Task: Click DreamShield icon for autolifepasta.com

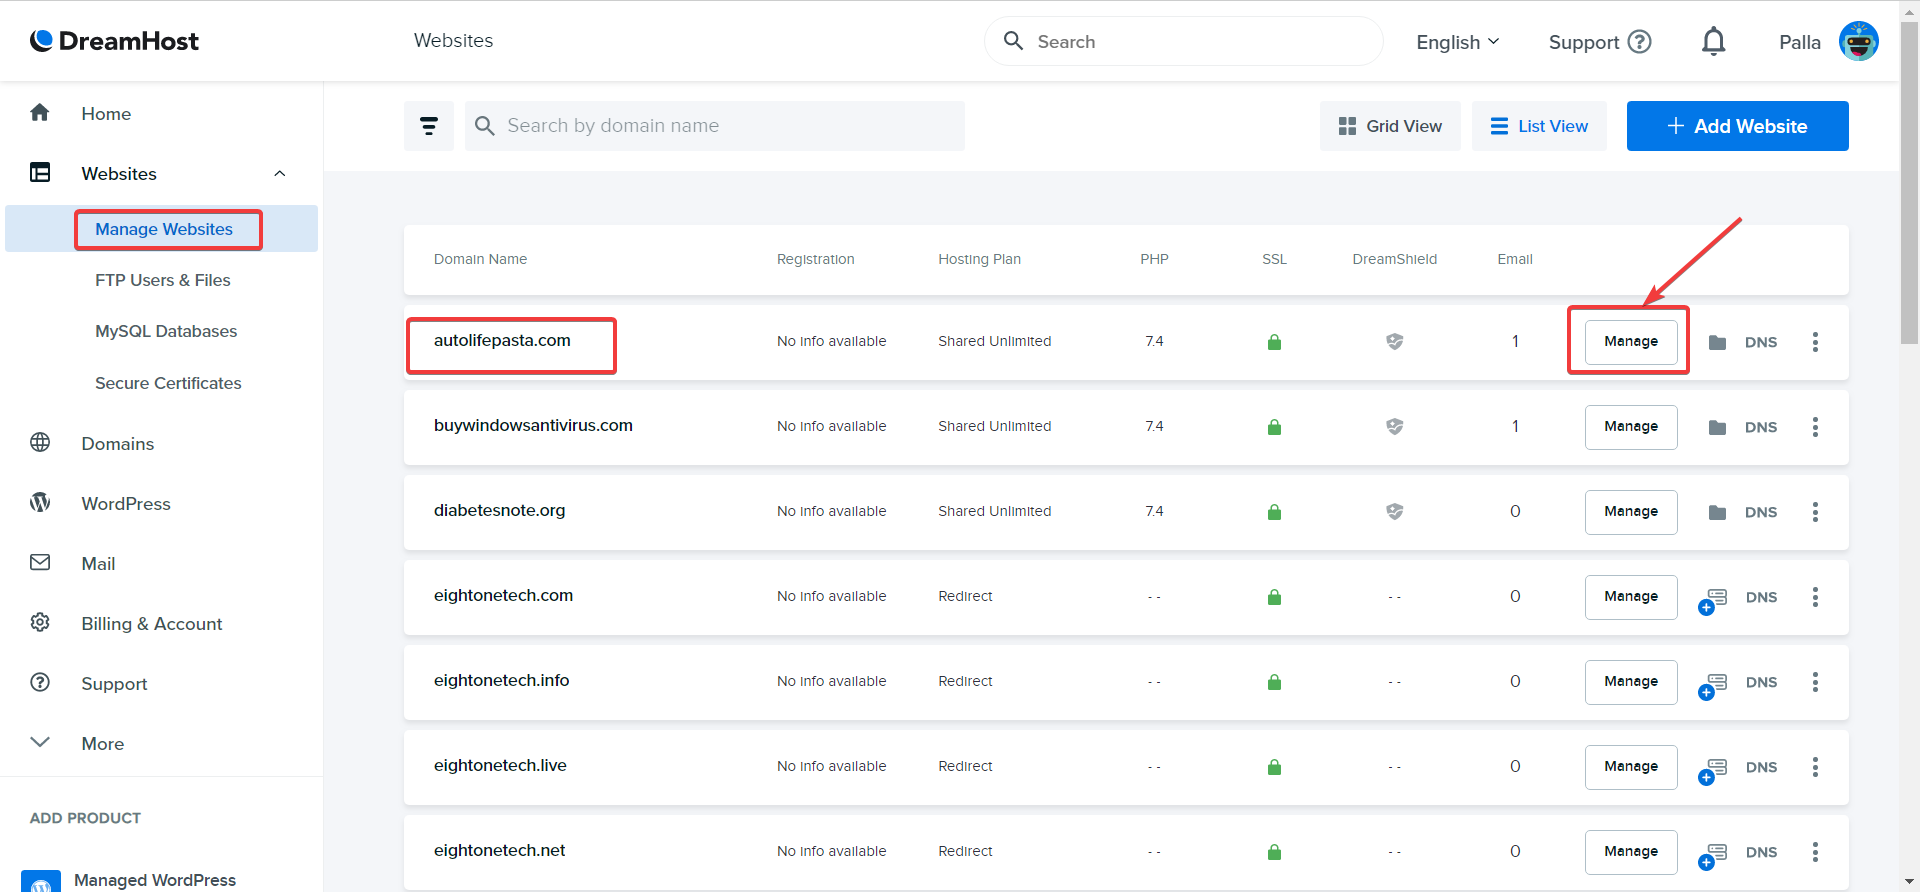Action: [x=1394, y=342]
